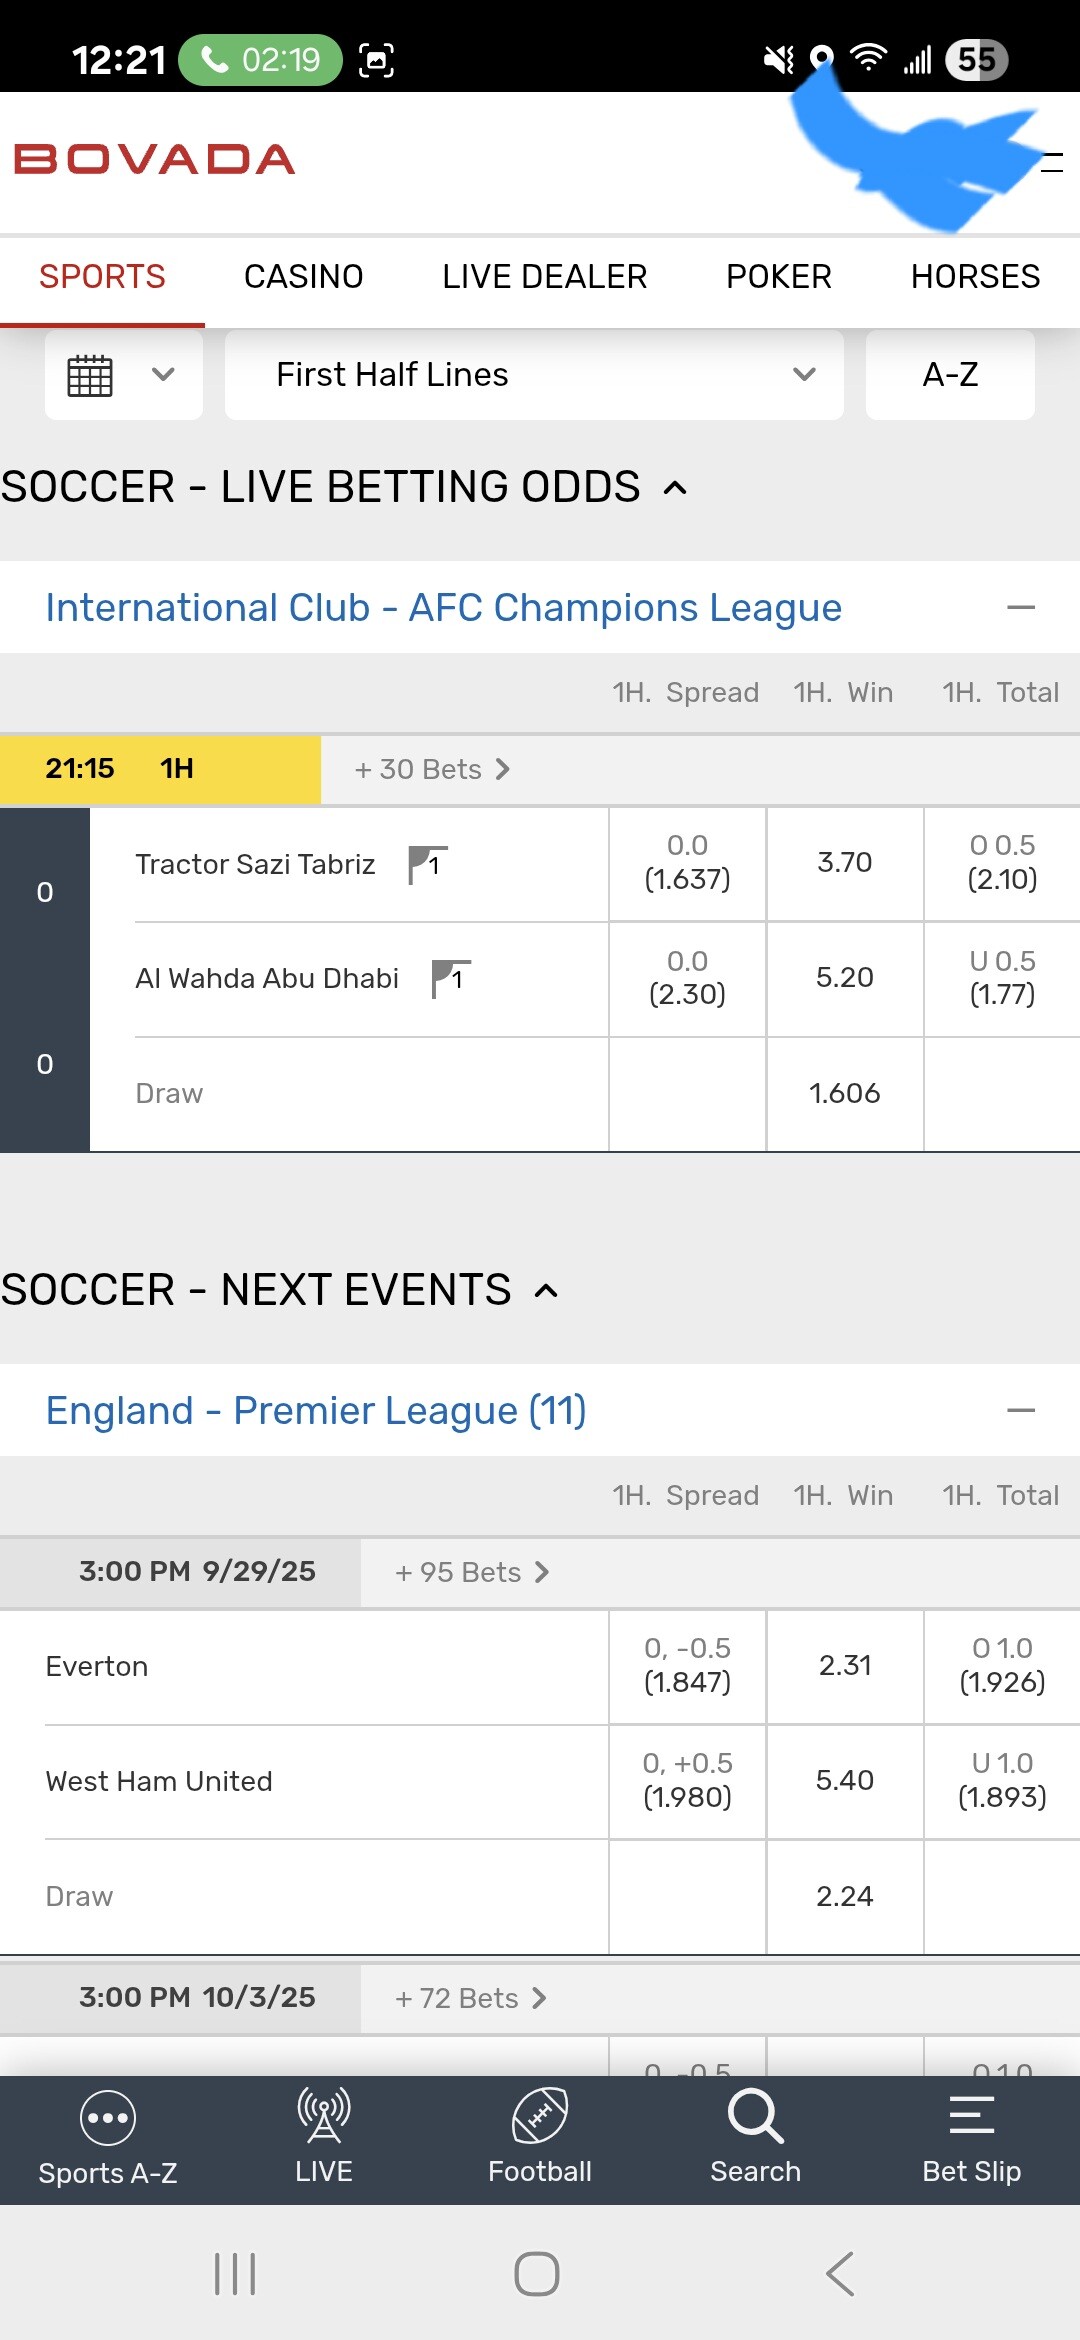1080x2340 pixels.
Task: Select West Ham Under 1.0 total odds
Action: coord(1002,1781)
